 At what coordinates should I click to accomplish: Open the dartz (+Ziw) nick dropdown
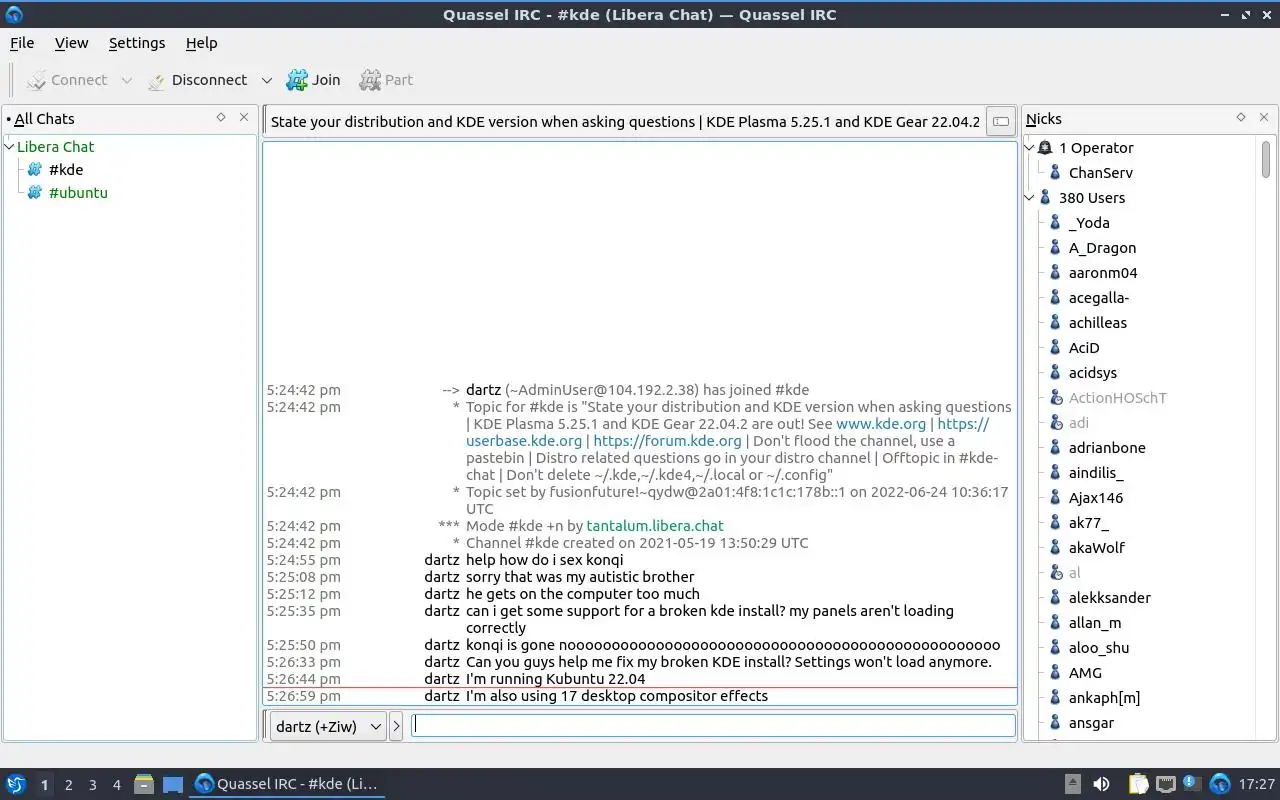click(x=327, y=726)
